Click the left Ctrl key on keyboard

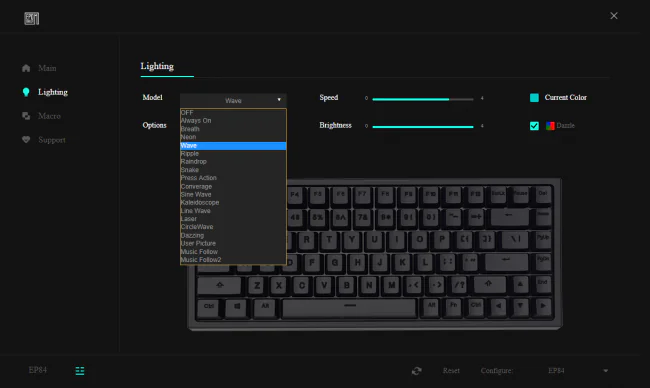pos(209,308)
